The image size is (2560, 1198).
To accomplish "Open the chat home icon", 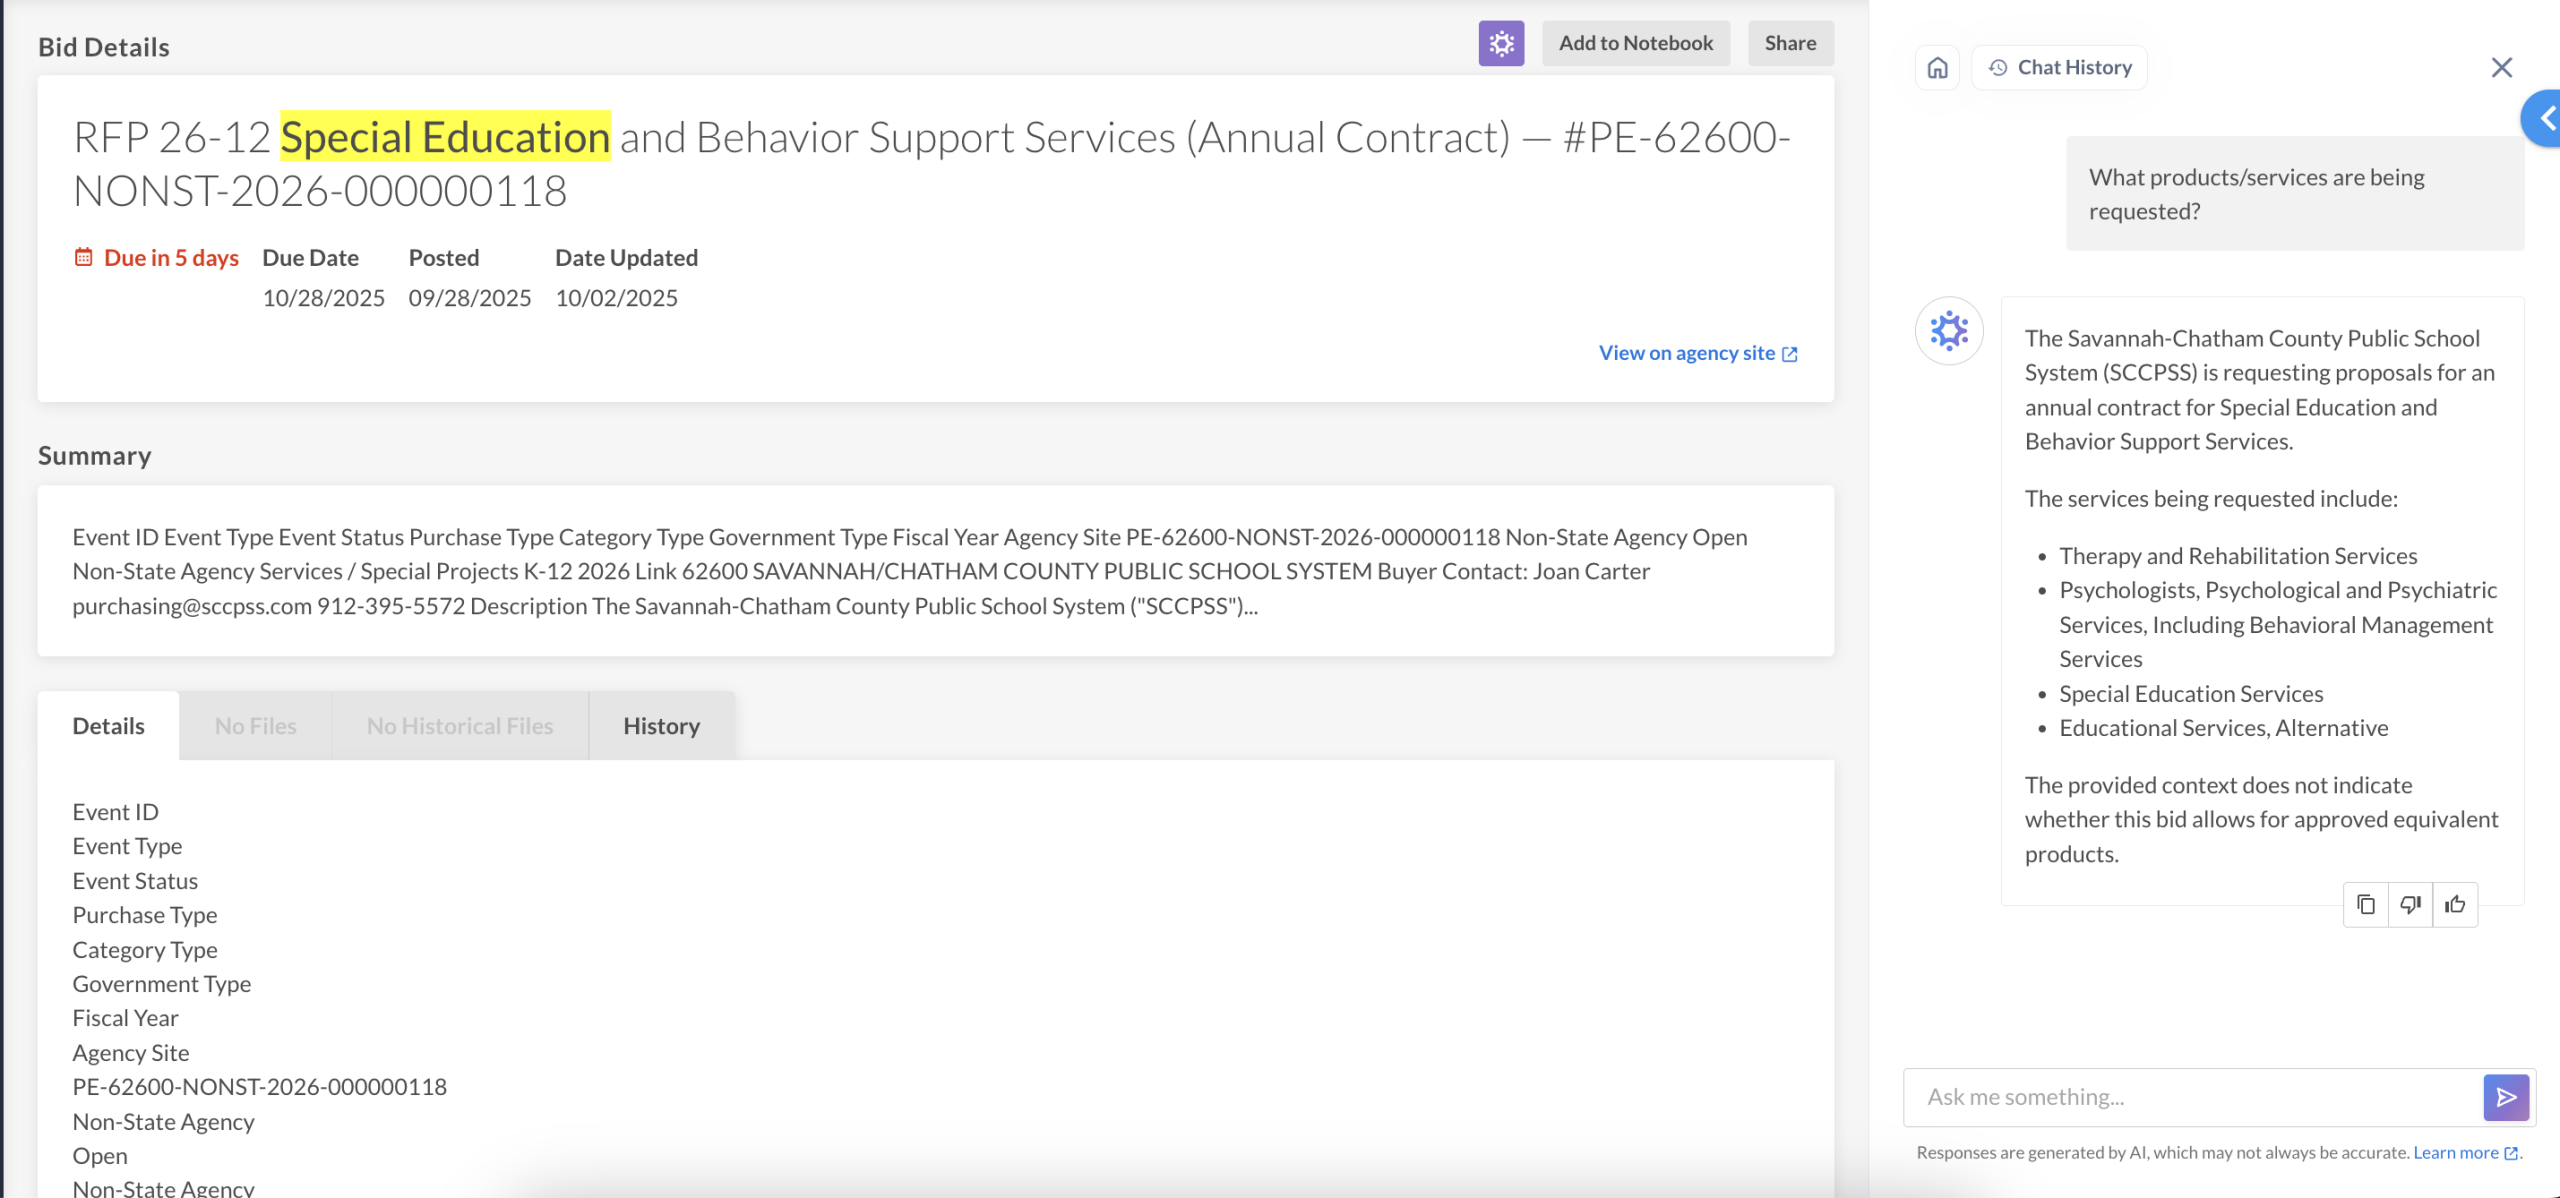I will 1937,67.
